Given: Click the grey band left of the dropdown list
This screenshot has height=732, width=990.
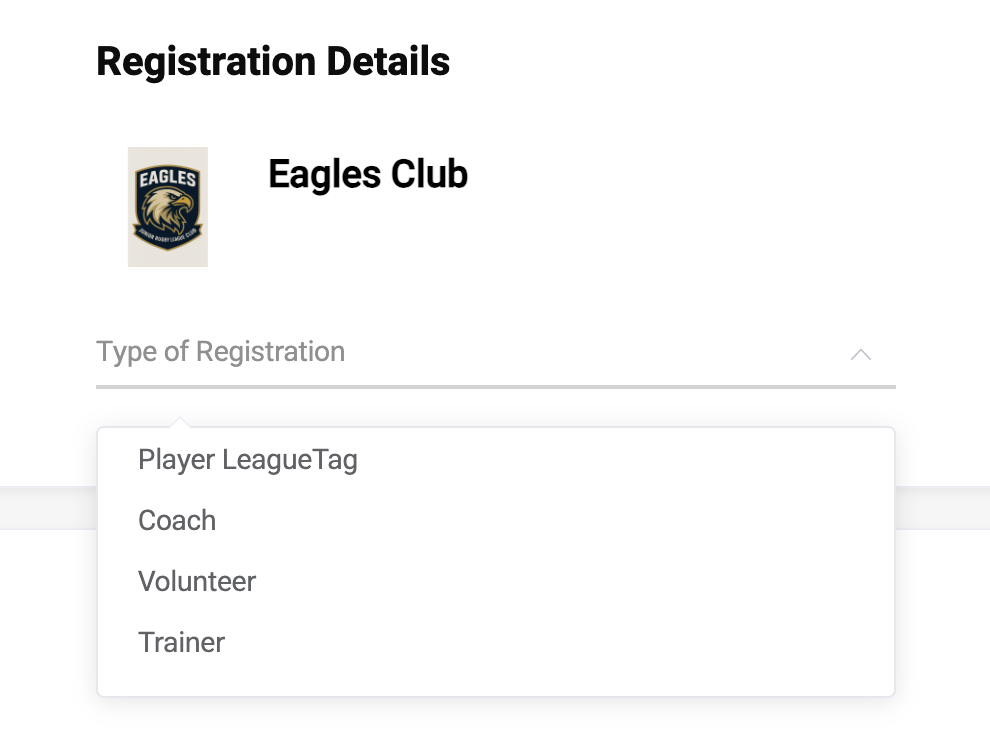Looking at the screenshot, I should pos(48,508).
